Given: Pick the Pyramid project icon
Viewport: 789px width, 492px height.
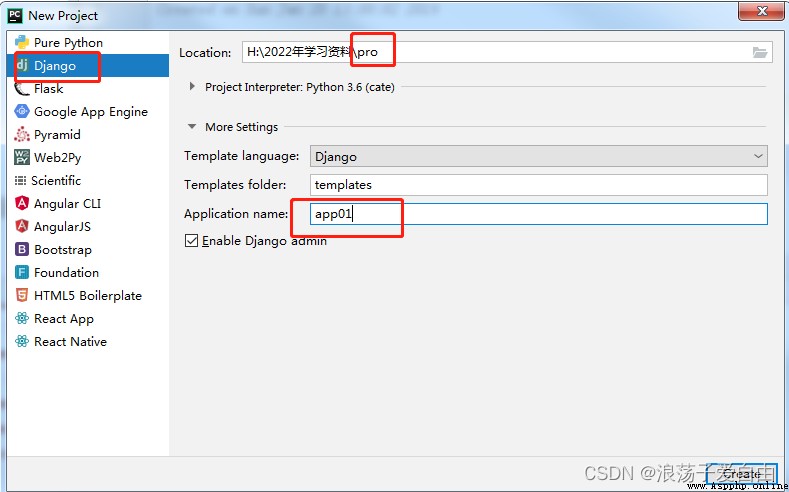Looking at the screenshot, I should click(x=22, y=134).
